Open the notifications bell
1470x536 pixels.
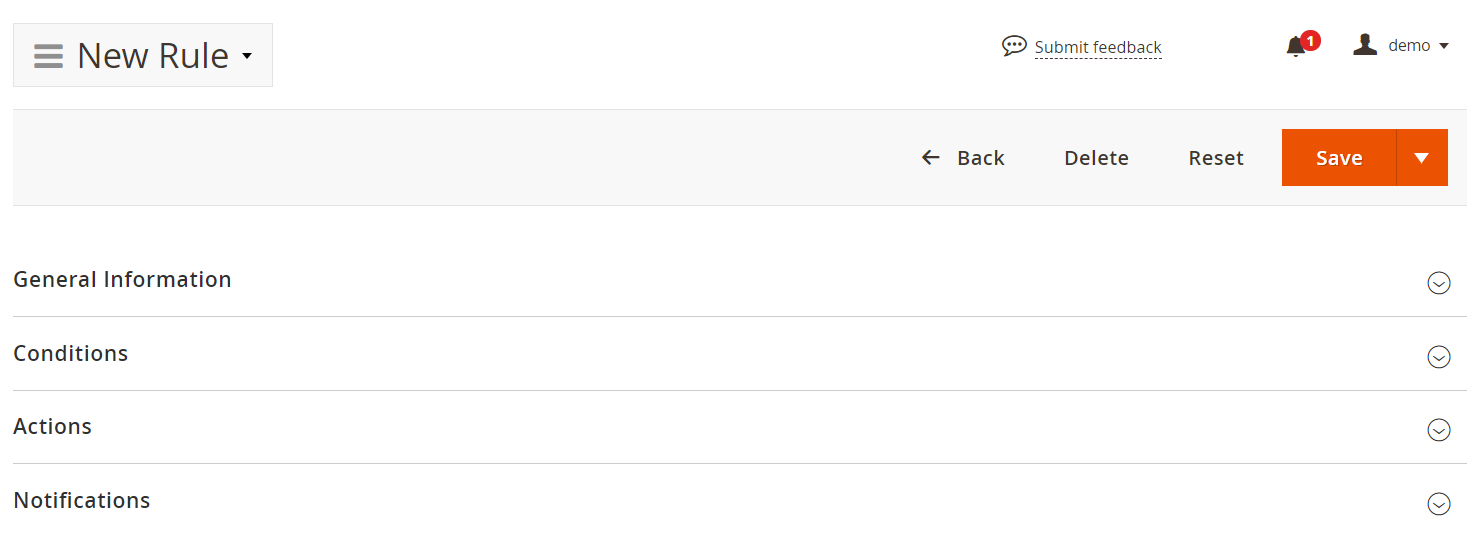click(x=1295, y=47)
